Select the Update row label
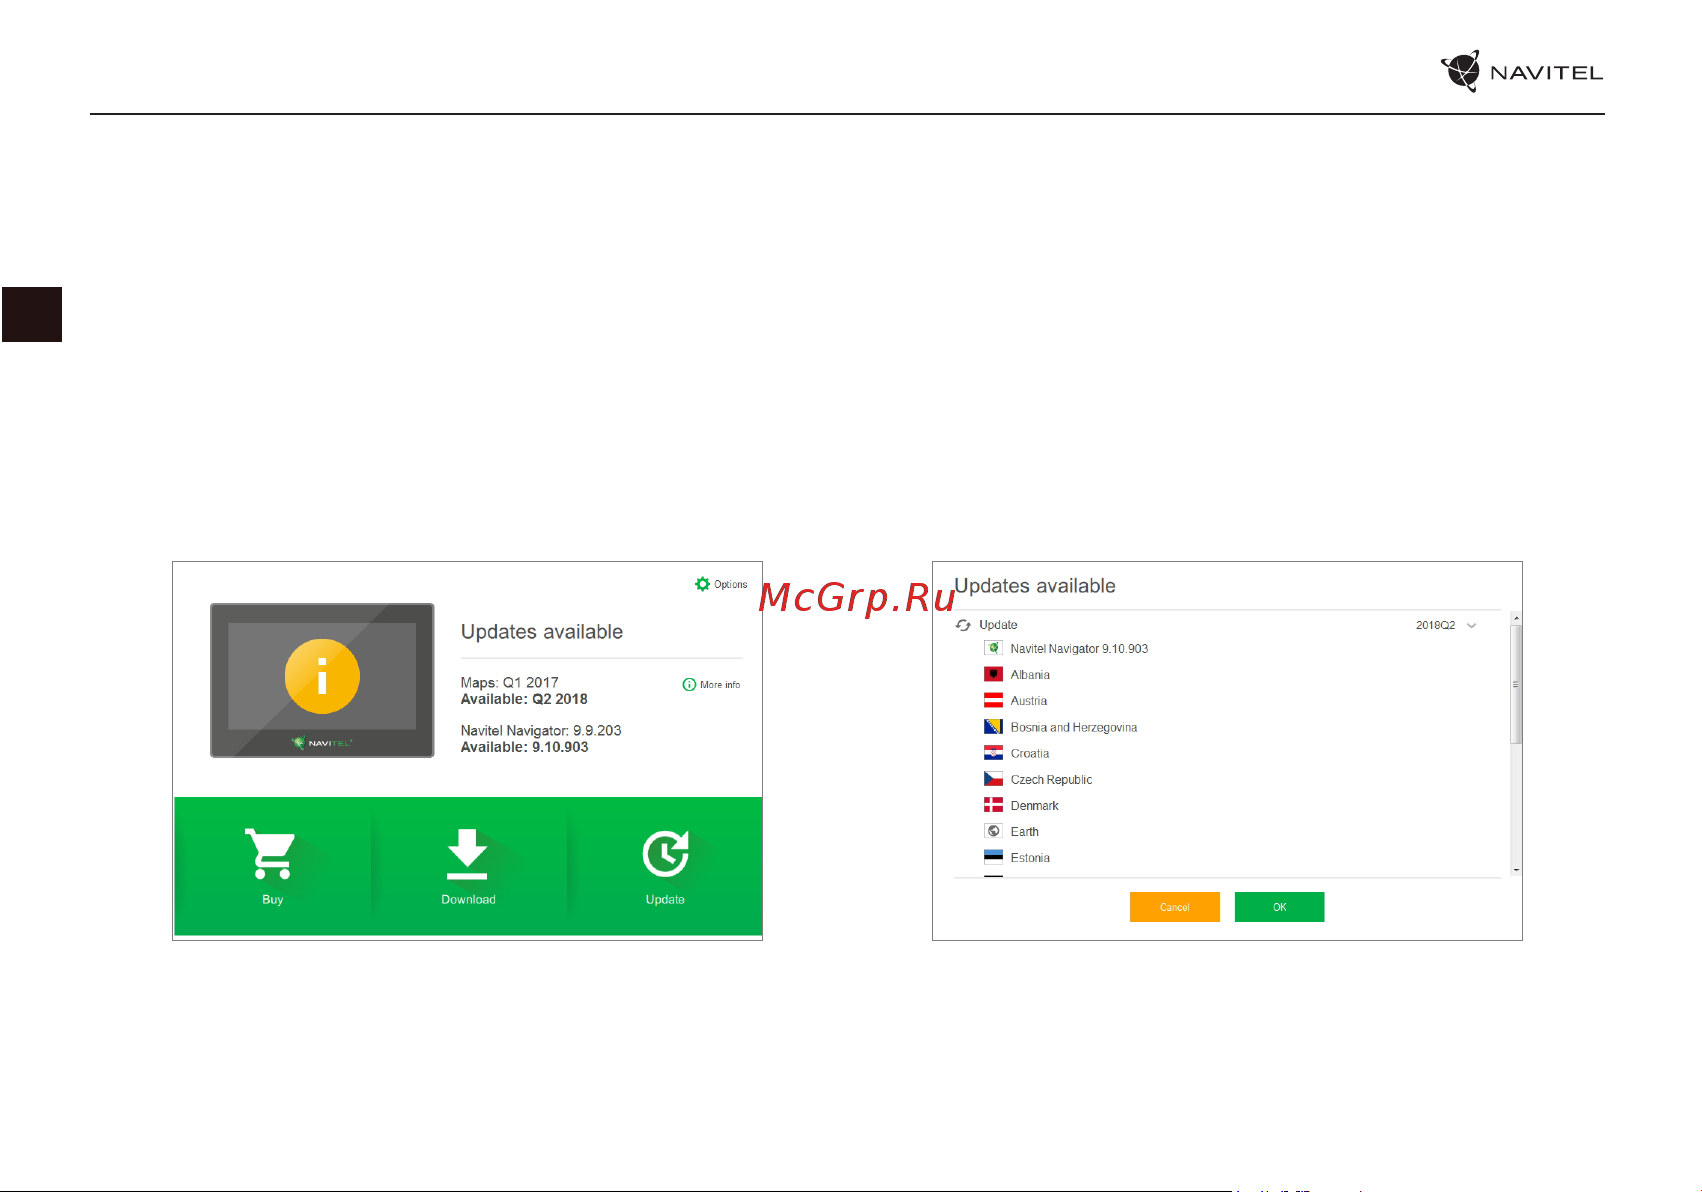Viewport: 1702px width, 1192px height. point(998,625)
